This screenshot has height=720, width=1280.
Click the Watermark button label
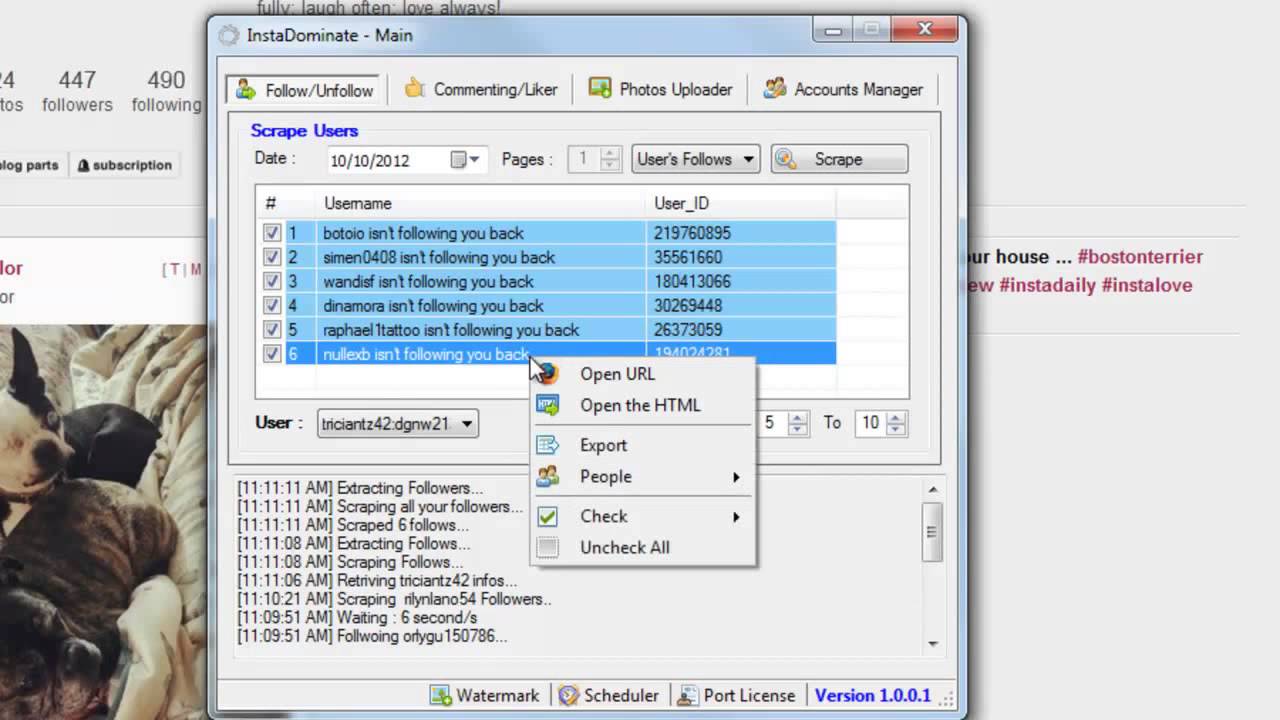click(x=497, y=695)
